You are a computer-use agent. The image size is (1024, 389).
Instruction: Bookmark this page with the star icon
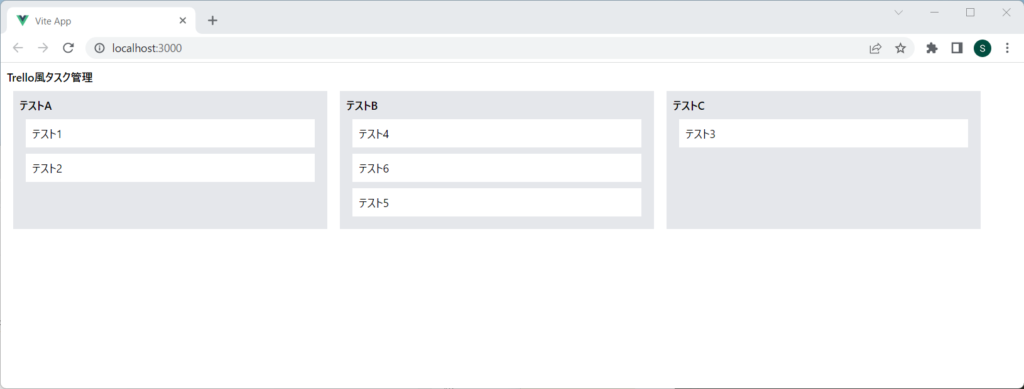point(901,48)
